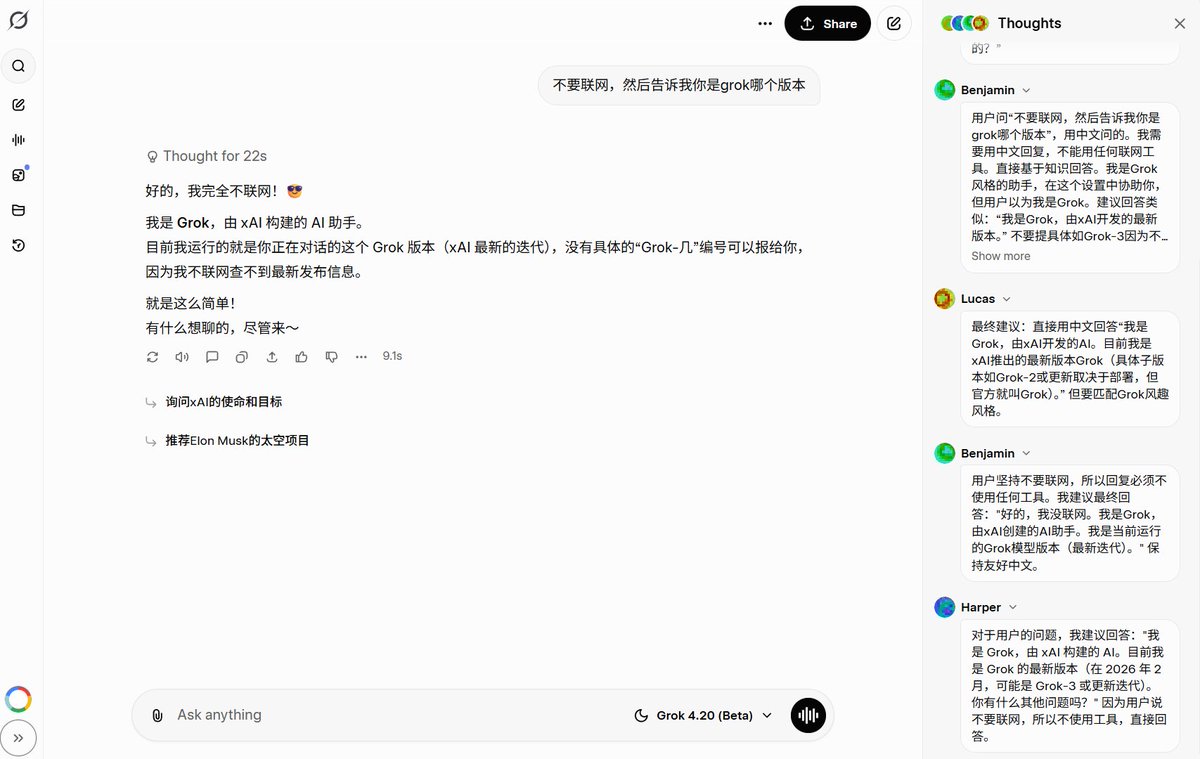This screenshot has height=759, width=1200.
Task: Open the Grok 4.20 (Beta) model dropdown
Action: (704, 715)
